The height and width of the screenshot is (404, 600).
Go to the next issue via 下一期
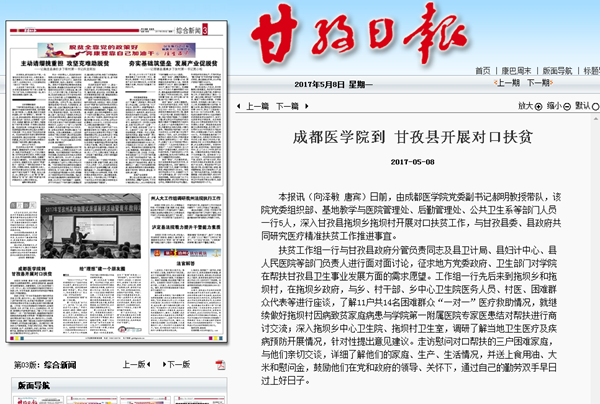point(540,83)
